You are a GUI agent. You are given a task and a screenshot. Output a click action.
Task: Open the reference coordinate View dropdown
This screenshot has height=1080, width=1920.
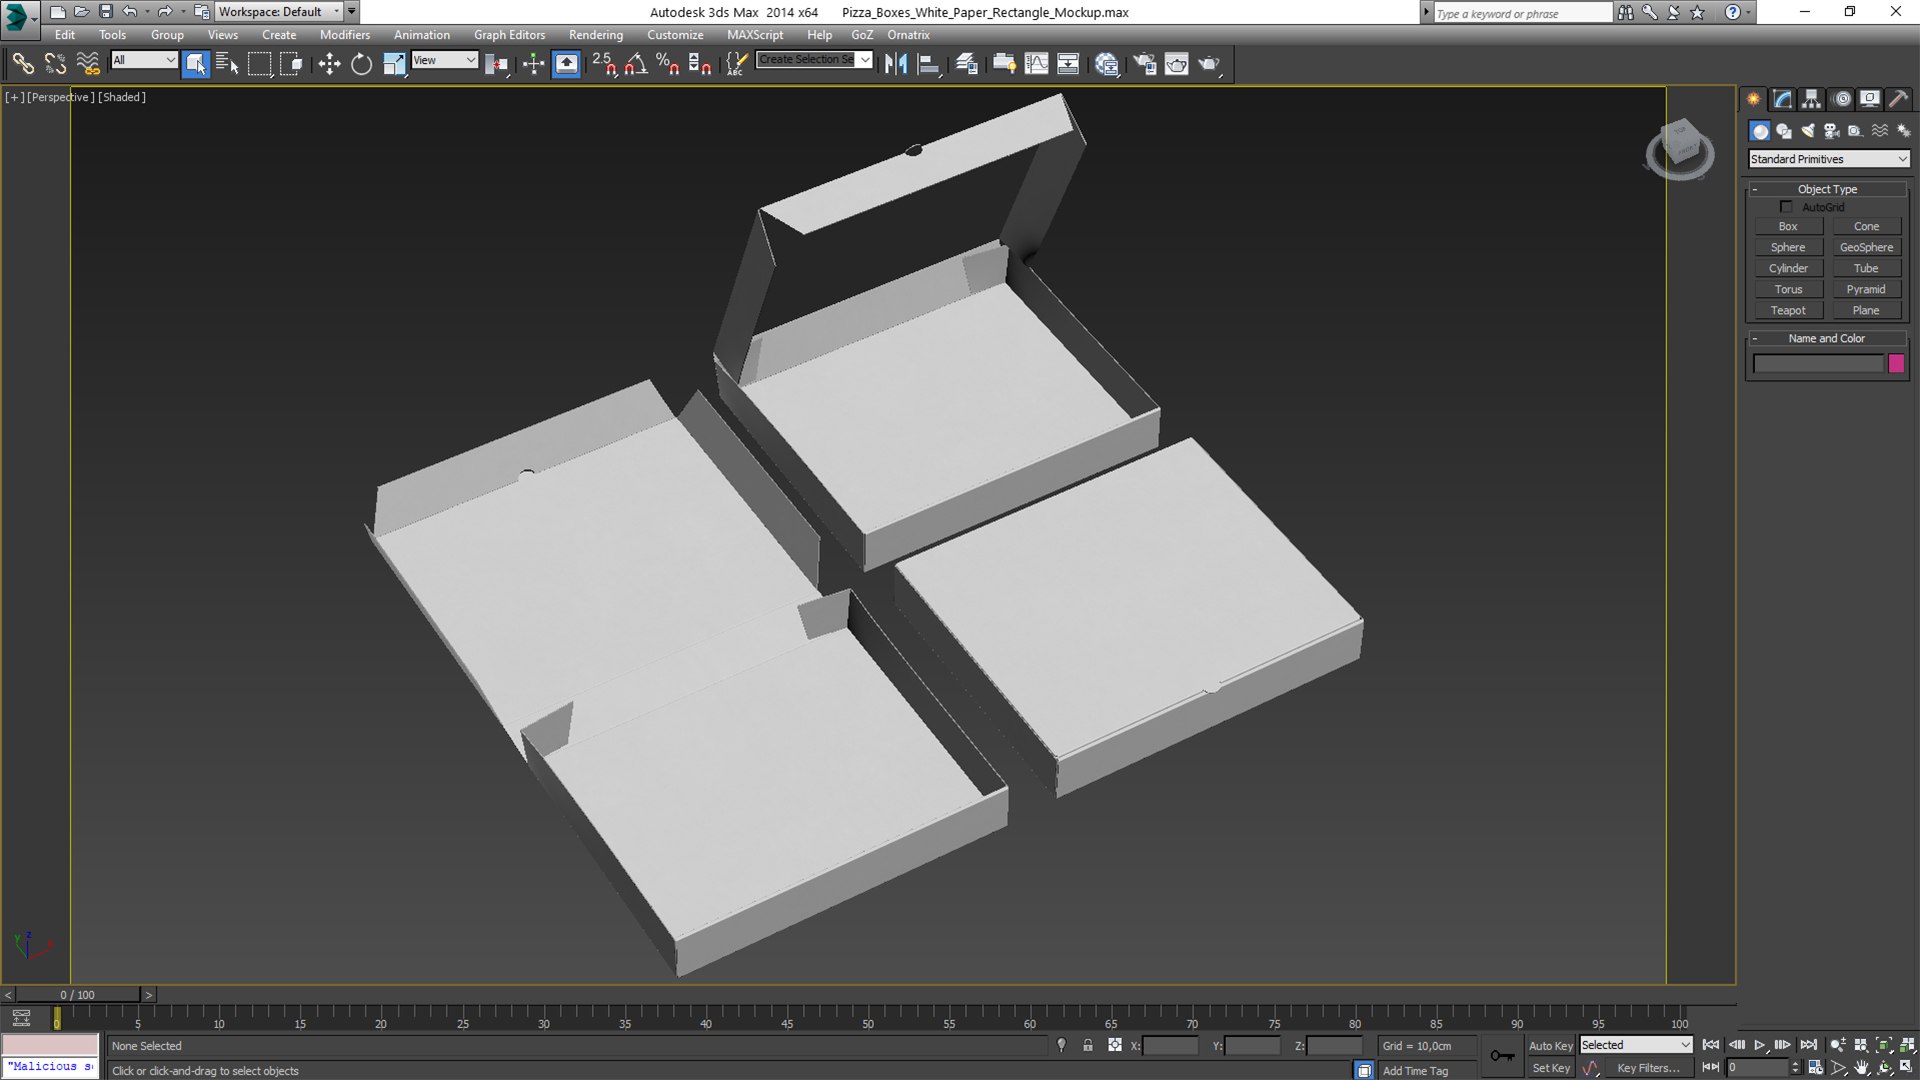[445, 60]
